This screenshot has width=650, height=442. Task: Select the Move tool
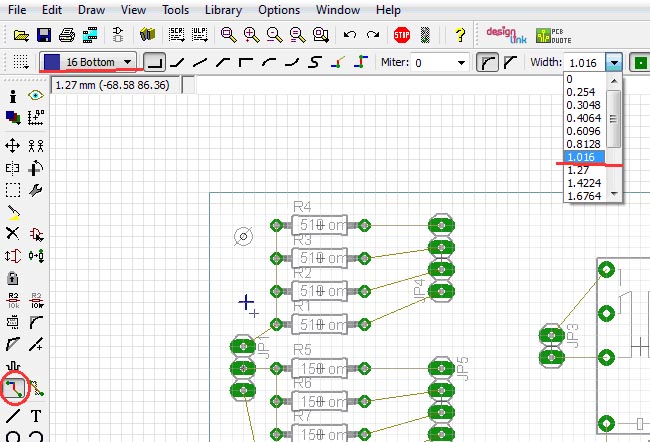coord(13,145)
